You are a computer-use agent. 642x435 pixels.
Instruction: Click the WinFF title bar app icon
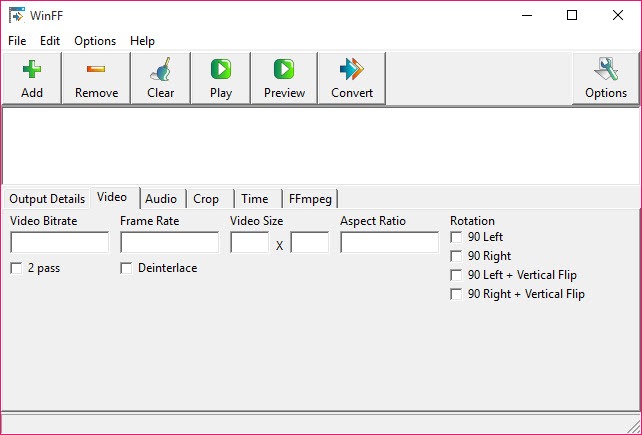[17, 15]
